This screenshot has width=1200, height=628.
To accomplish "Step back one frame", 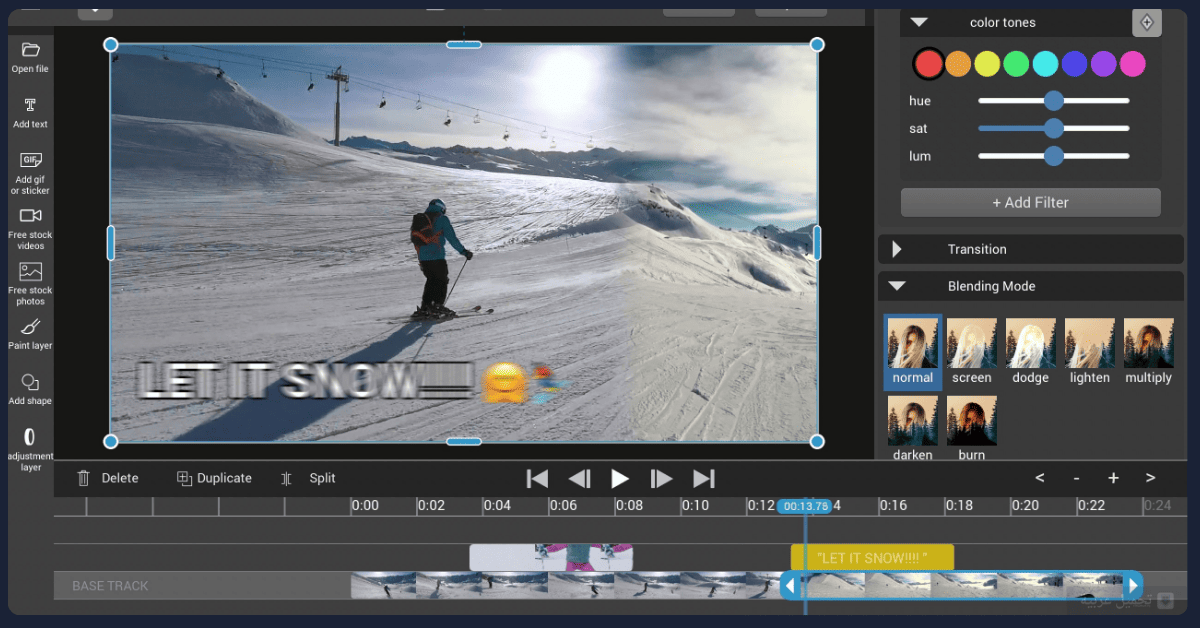I will [x=579, y=478].
